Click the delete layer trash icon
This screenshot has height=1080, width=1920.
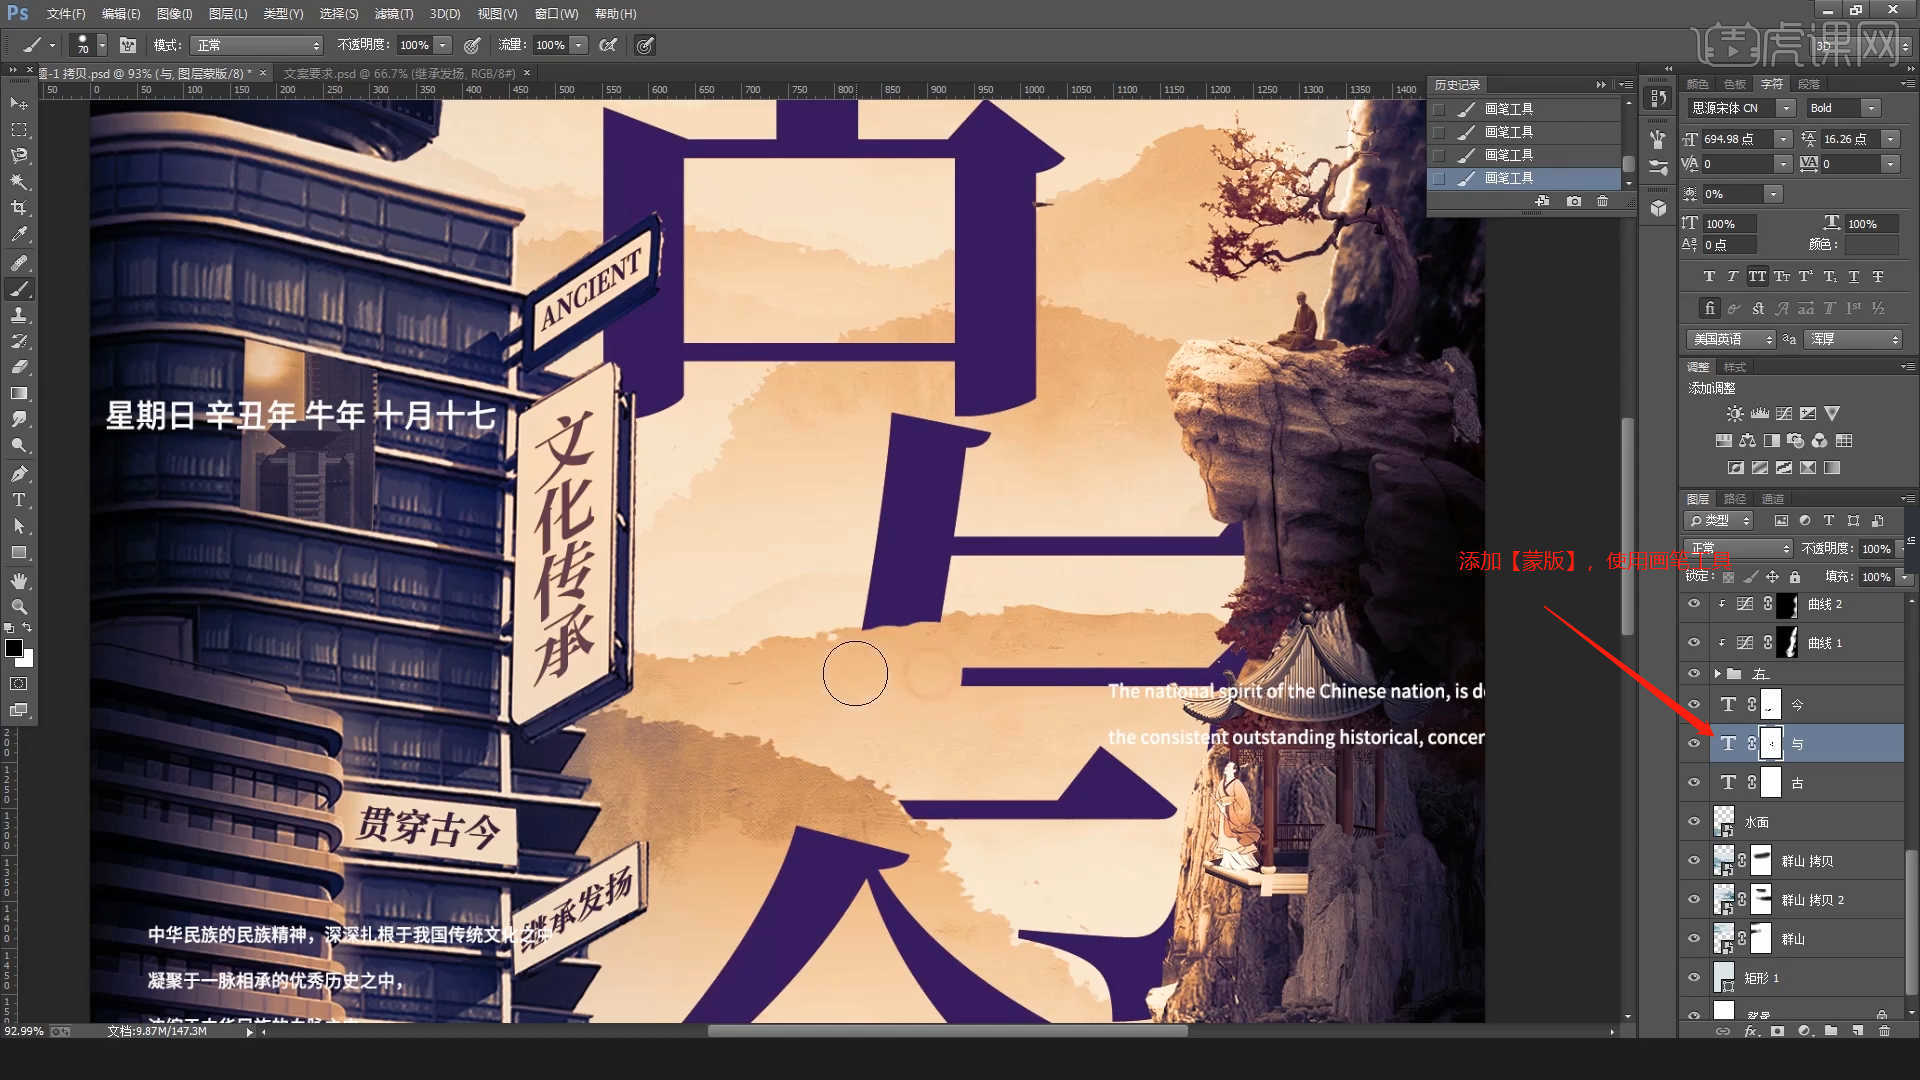tap(1884, 1031)
